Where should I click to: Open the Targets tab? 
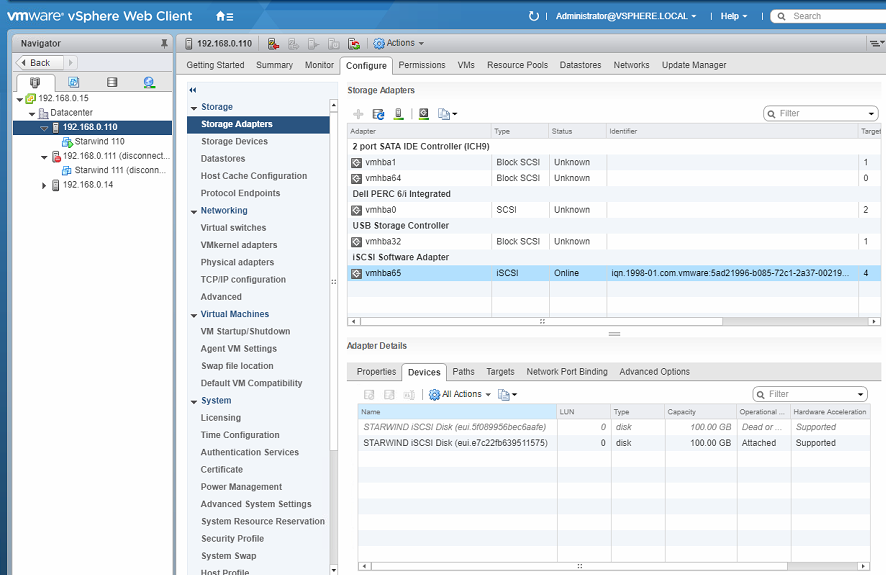pos(500,372)
